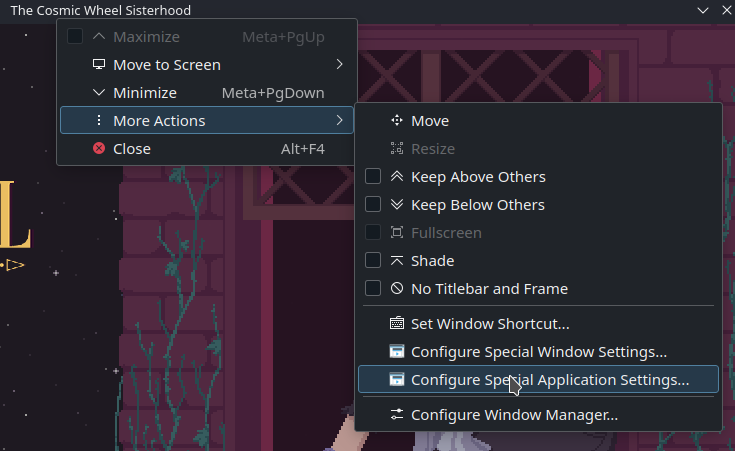The width and height of the screenshot is (735, 451).
Task: Click the Shade icon
Action: (397, 261)
